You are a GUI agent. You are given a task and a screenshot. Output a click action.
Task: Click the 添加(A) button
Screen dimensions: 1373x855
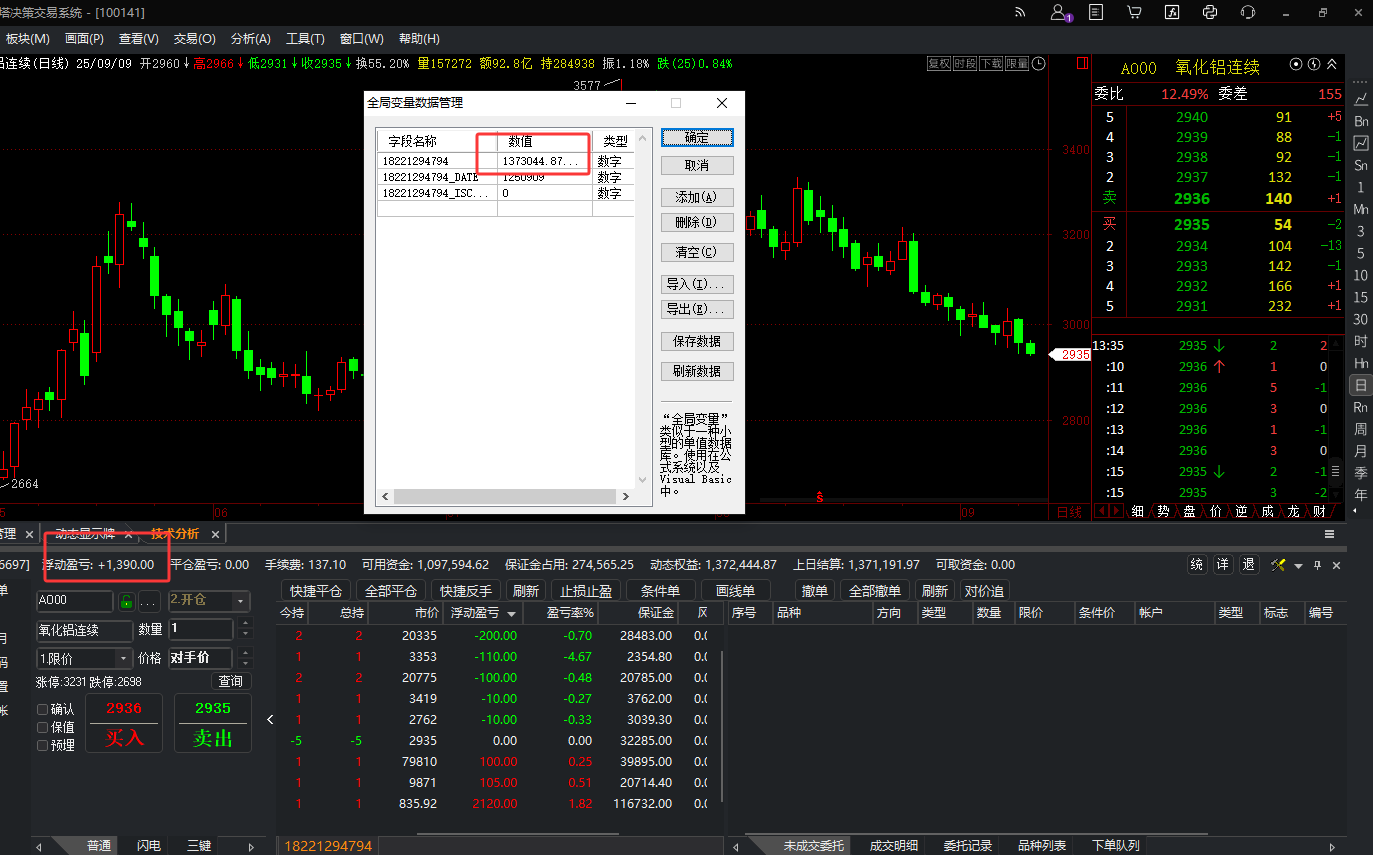tap(697, 197)
